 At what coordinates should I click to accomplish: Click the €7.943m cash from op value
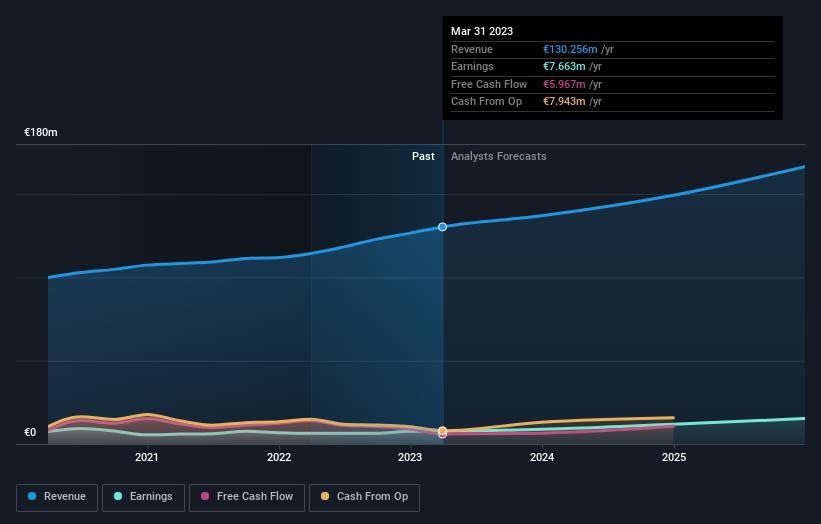tap(564, 102)
